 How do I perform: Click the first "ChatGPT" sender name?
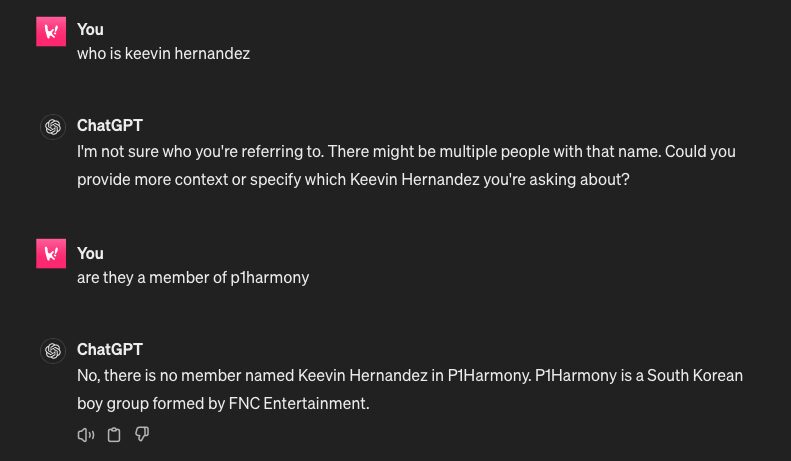(110, 126)
